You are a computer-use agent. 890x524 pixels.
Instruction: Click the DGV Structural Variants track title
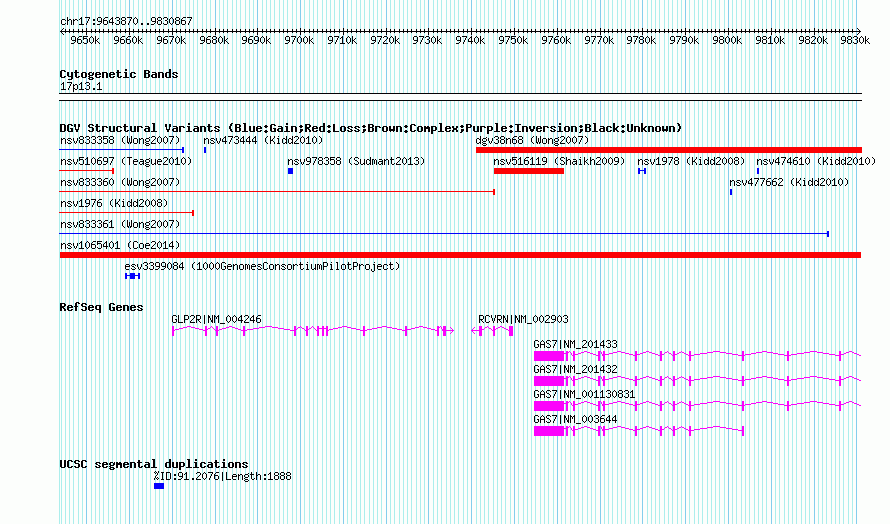371,128
